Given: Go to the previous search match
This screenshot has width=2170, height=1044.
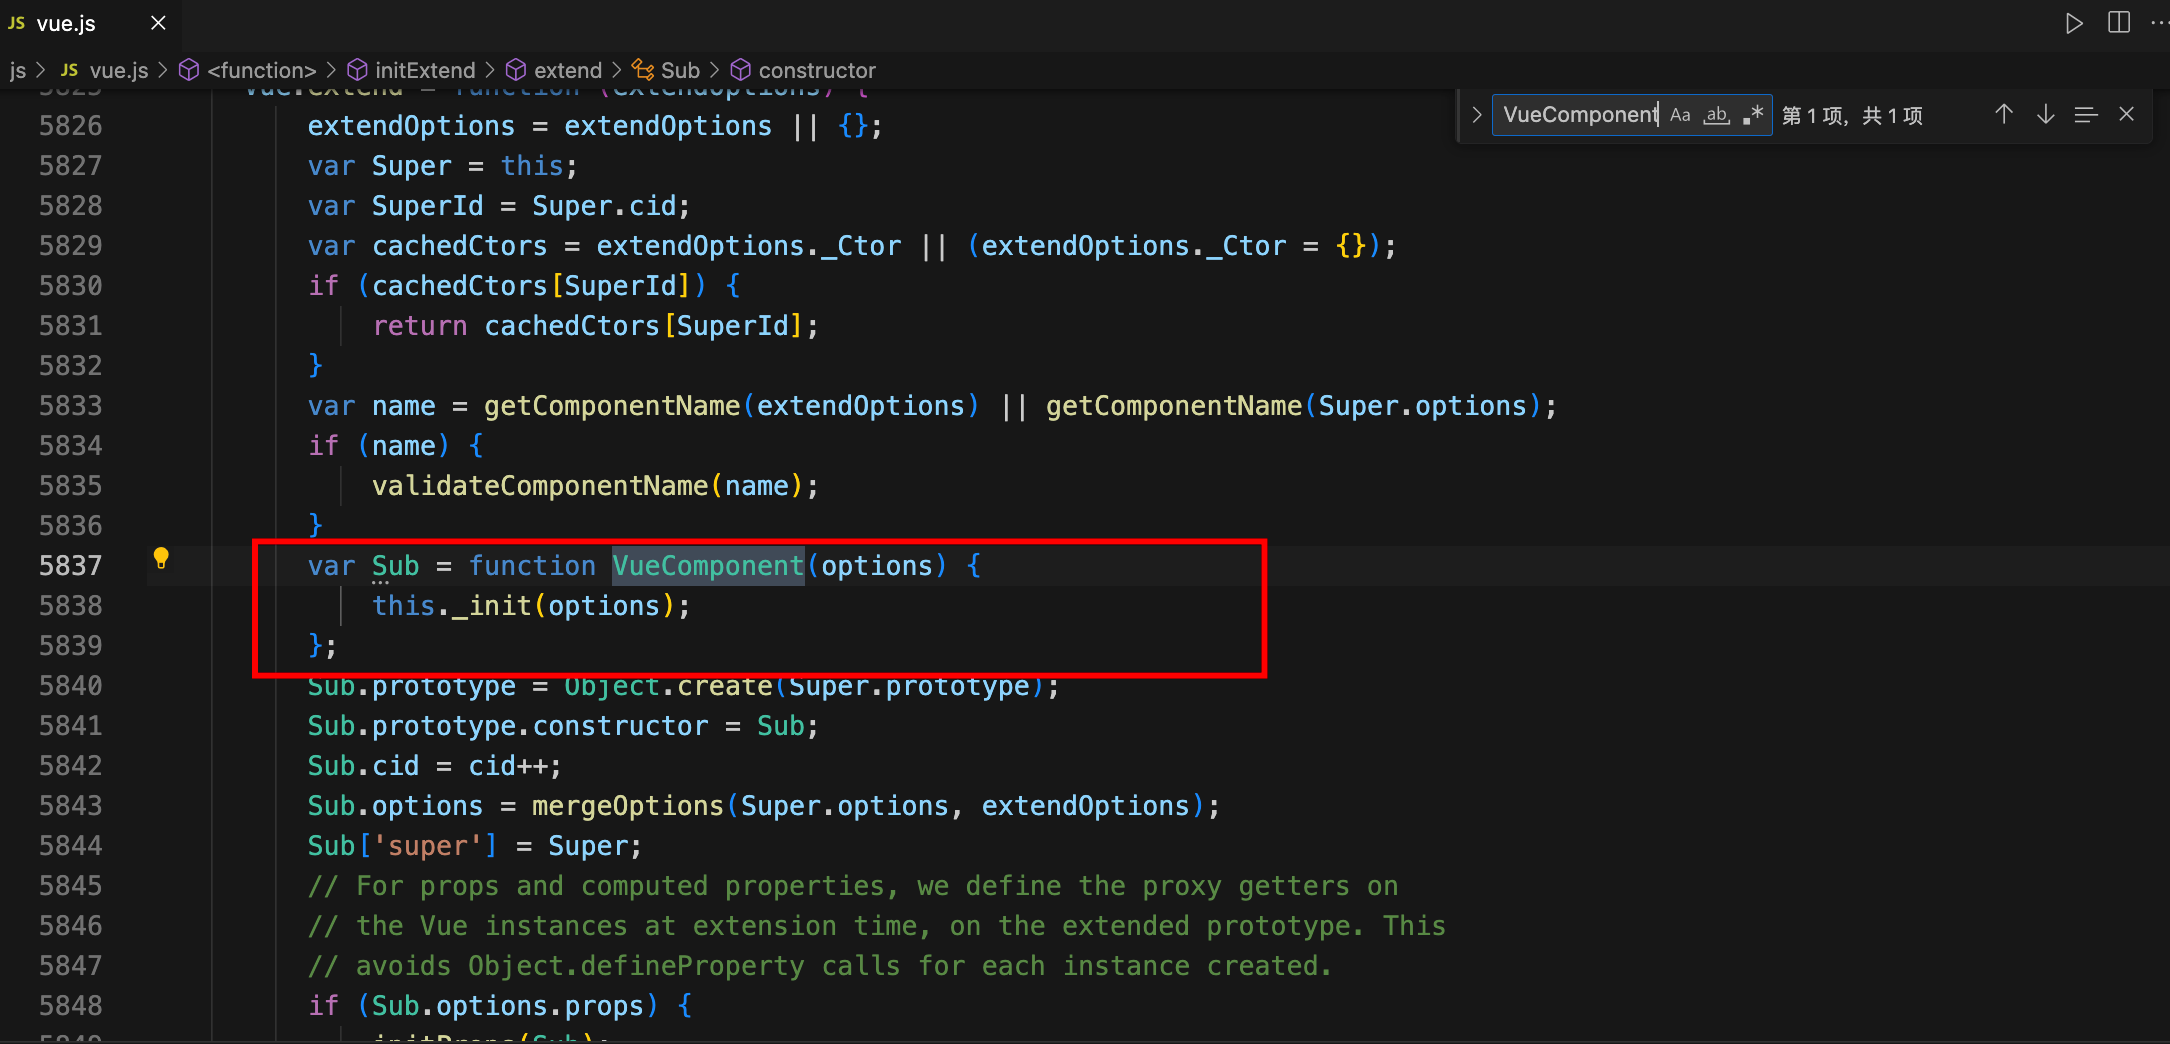Looking at the screenshot, I should click(2004, 115).
